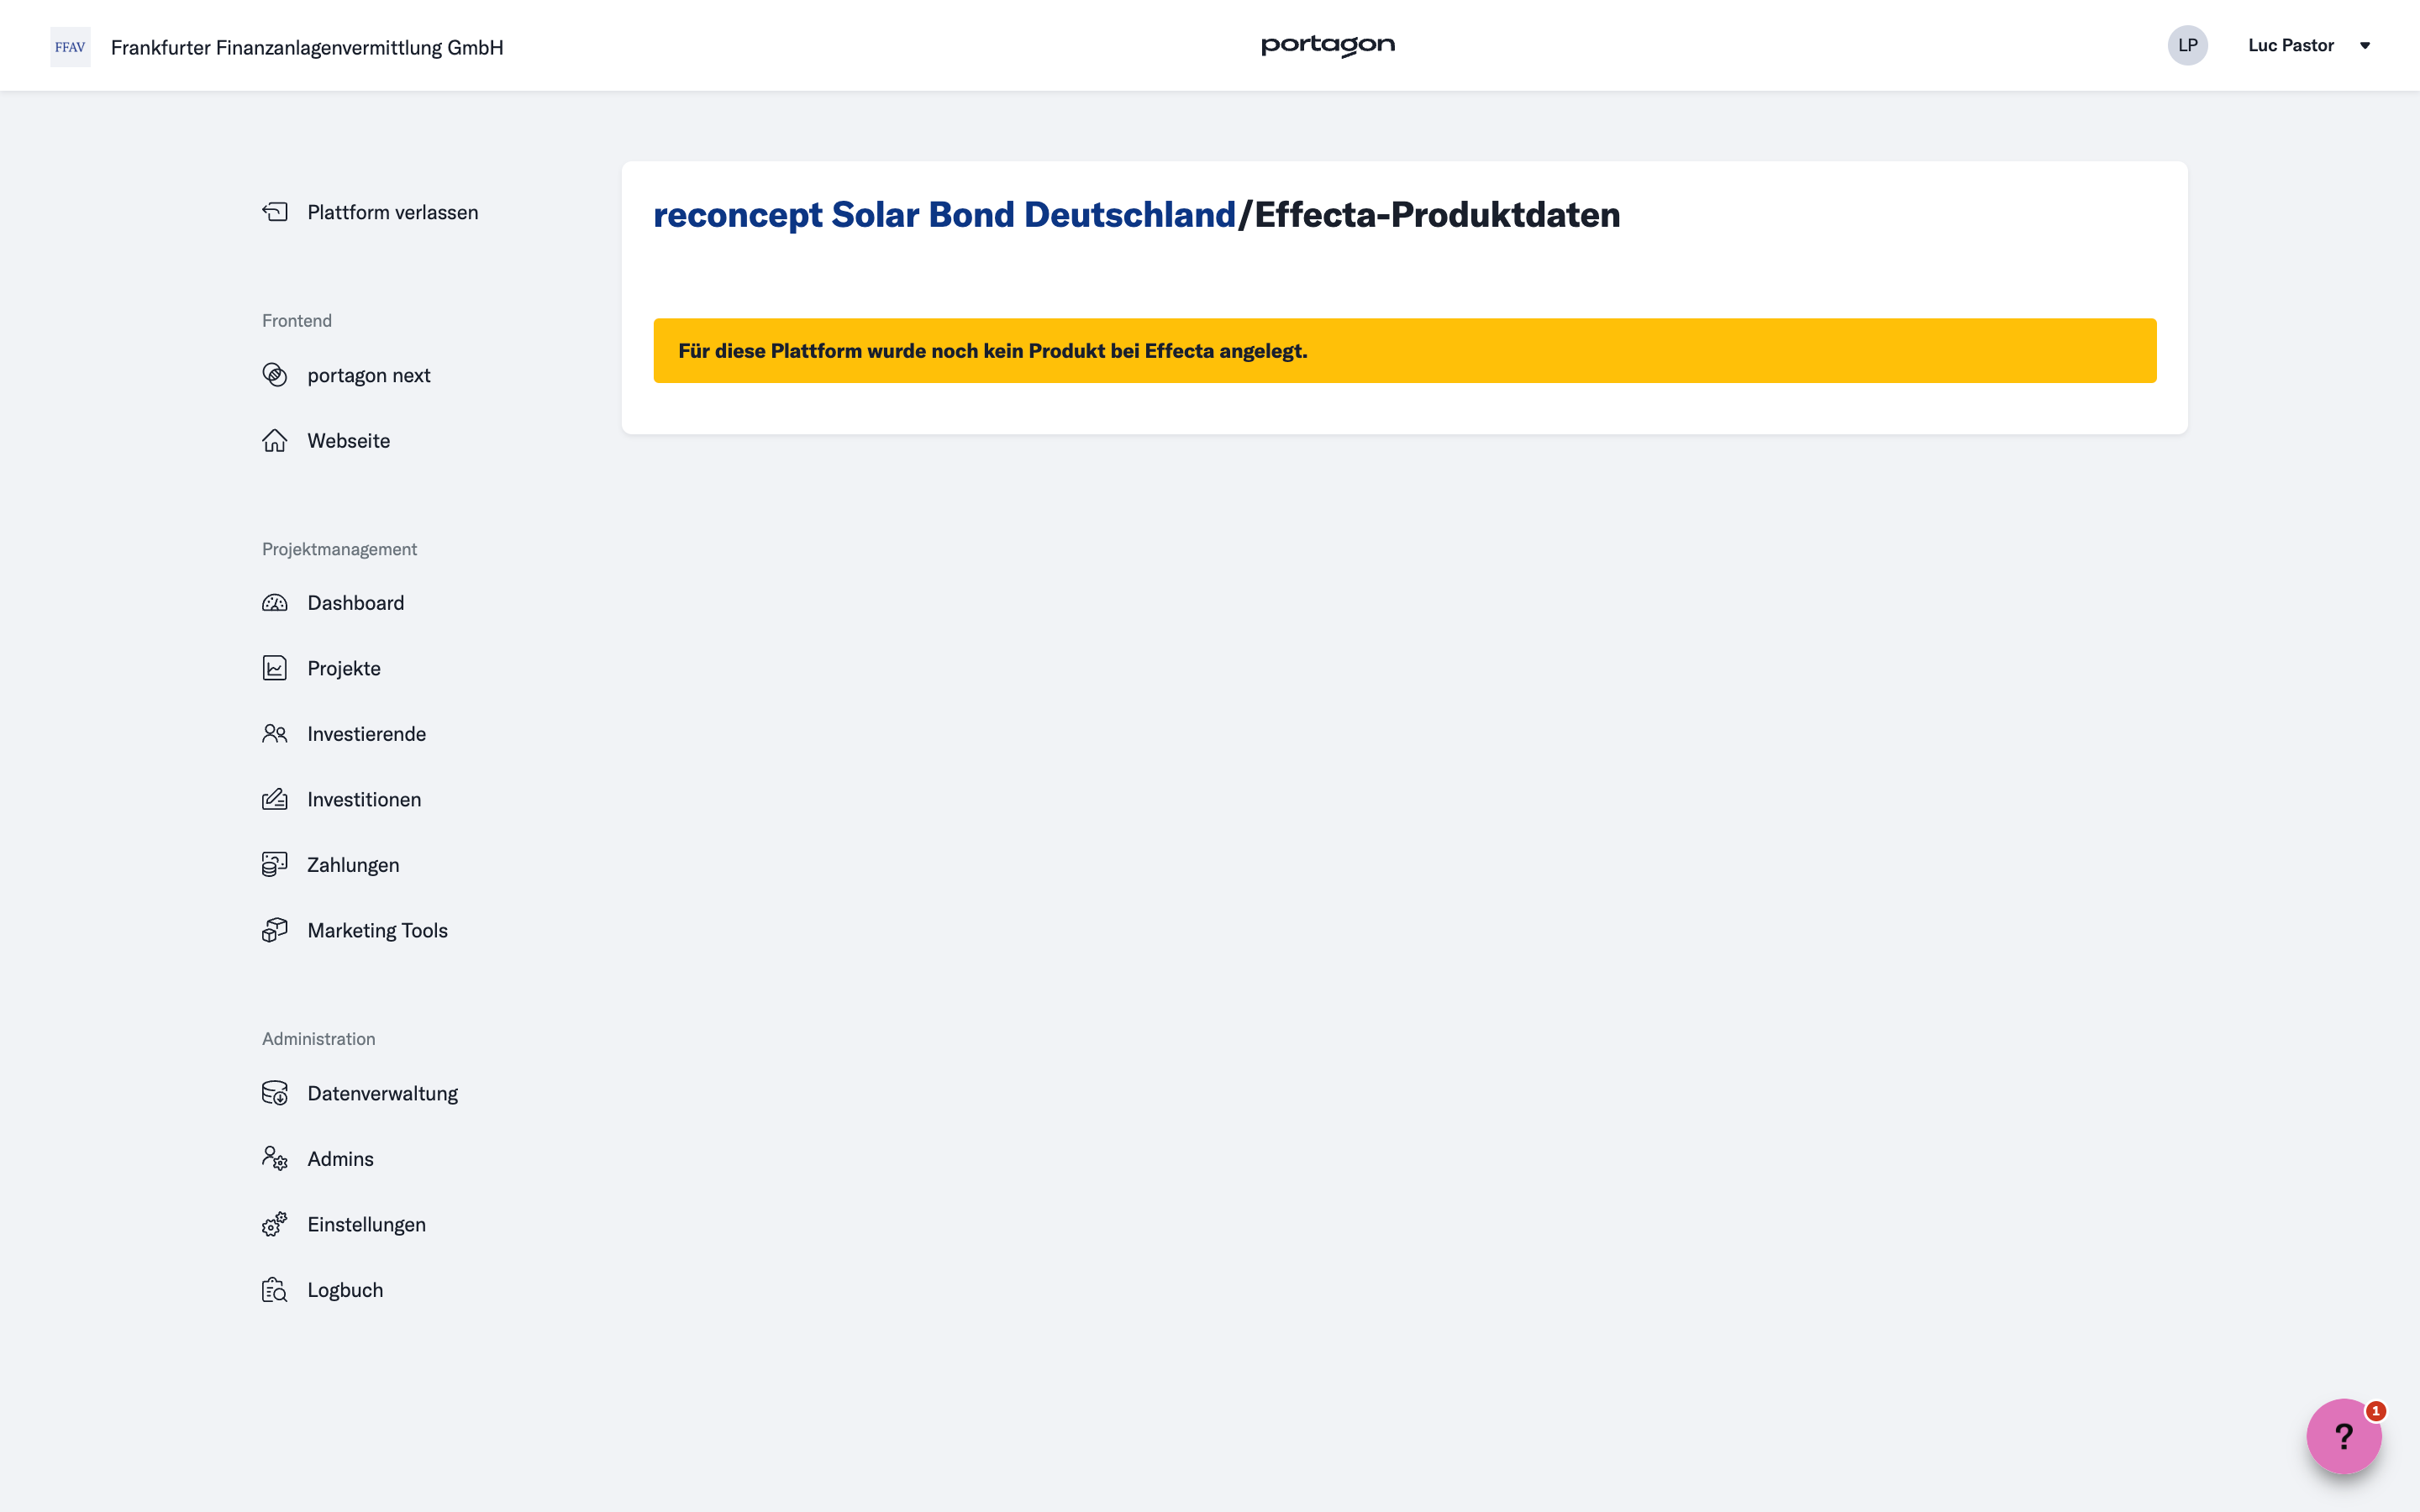Click the Admins user-gear icon

click(275, 1159)
